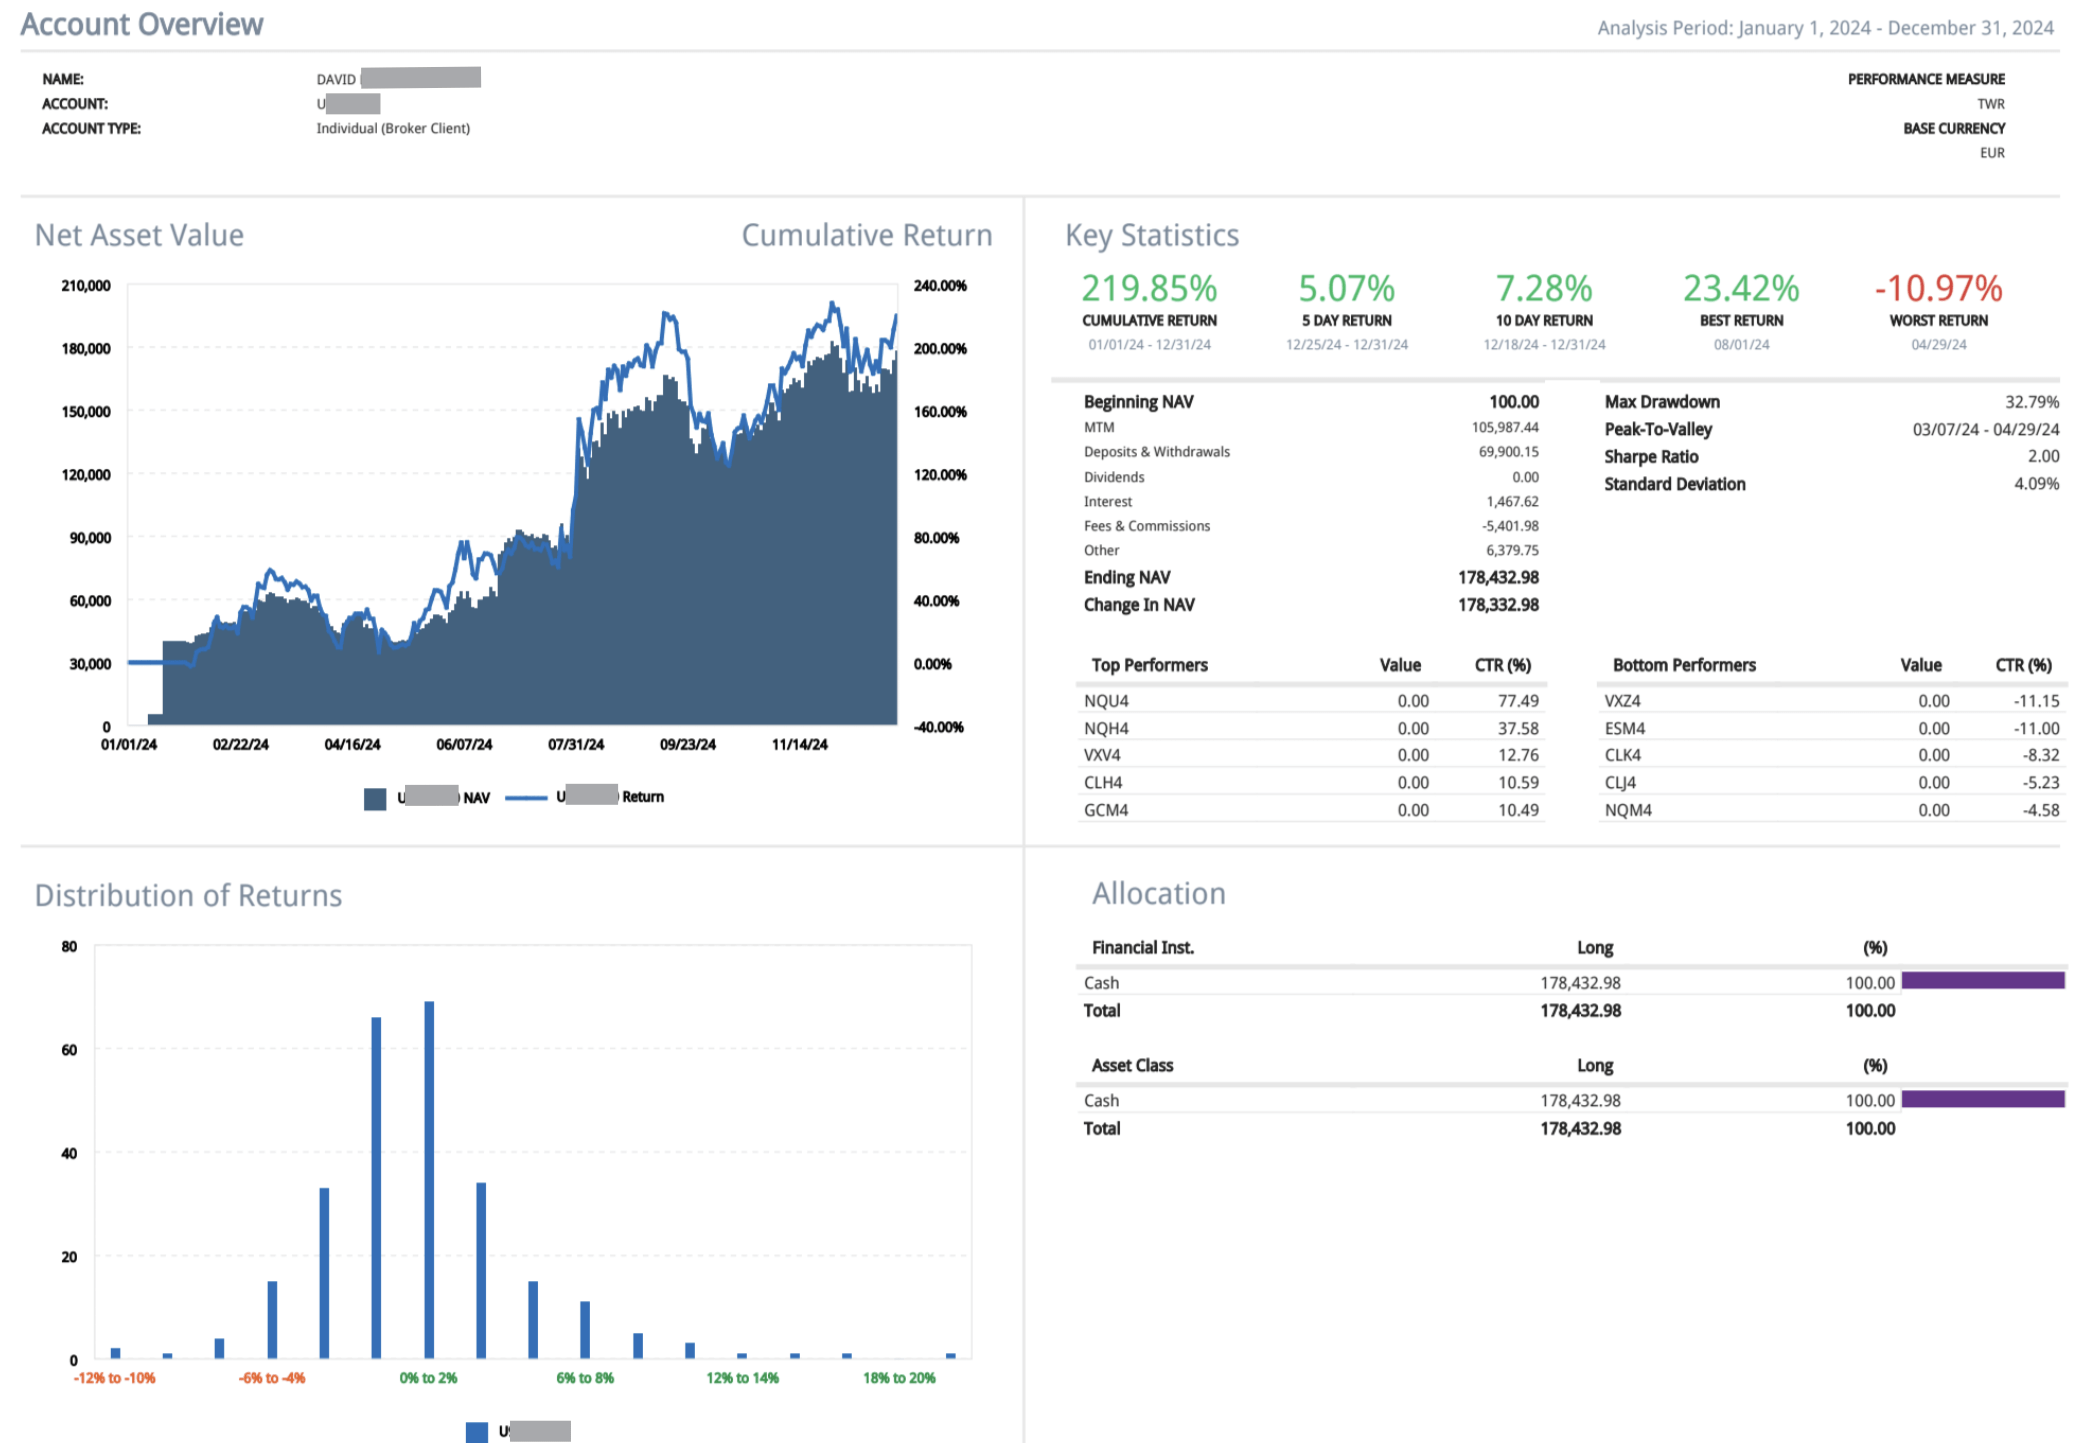Click the Key Statistics section title
Image resolution: width=2077 pixels, height=1443 pixels.
[x=1151, y=235]
